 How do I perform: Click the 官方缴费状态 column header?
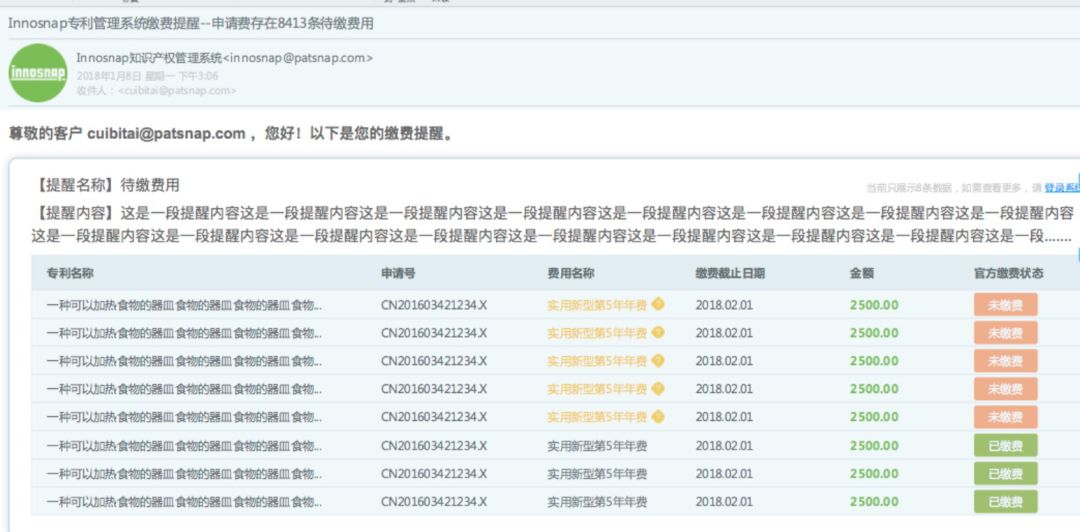[1008, 274]
